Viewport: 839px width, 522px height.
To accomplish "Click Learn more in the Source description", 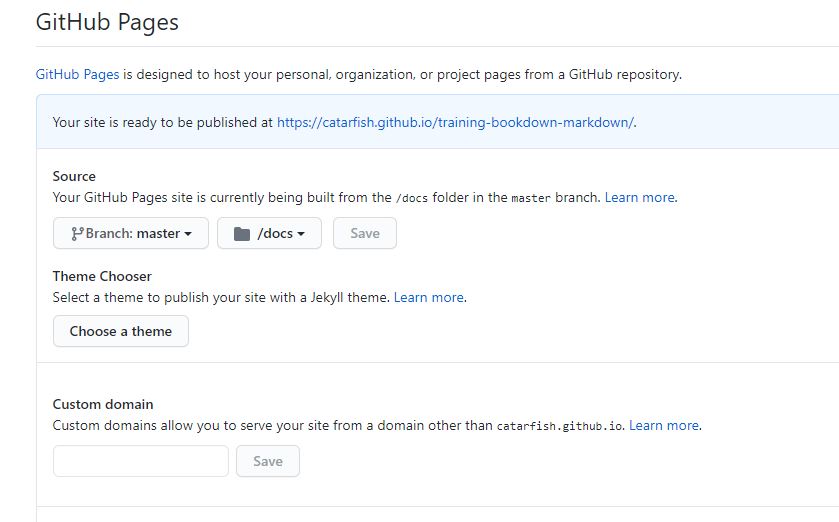I will click(640, 197).
